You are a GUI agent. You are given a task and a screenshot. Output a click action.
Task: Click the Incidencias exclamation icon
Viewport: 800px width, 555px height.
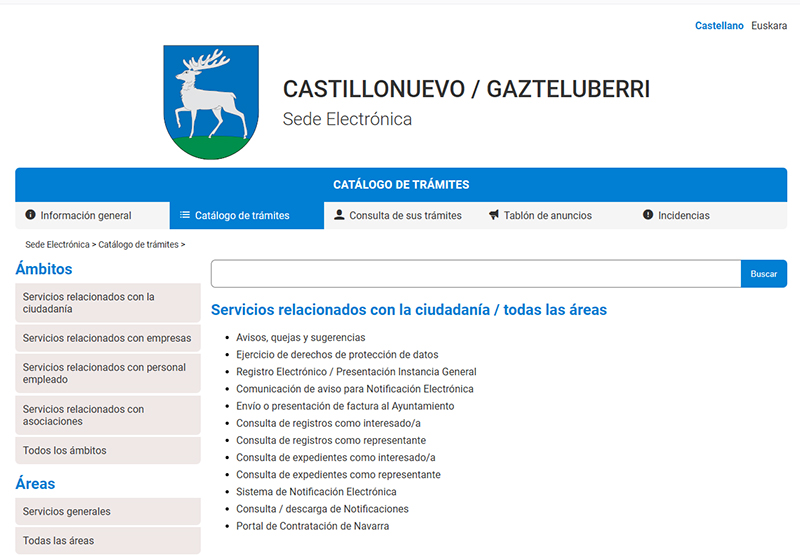click(648, 215)
